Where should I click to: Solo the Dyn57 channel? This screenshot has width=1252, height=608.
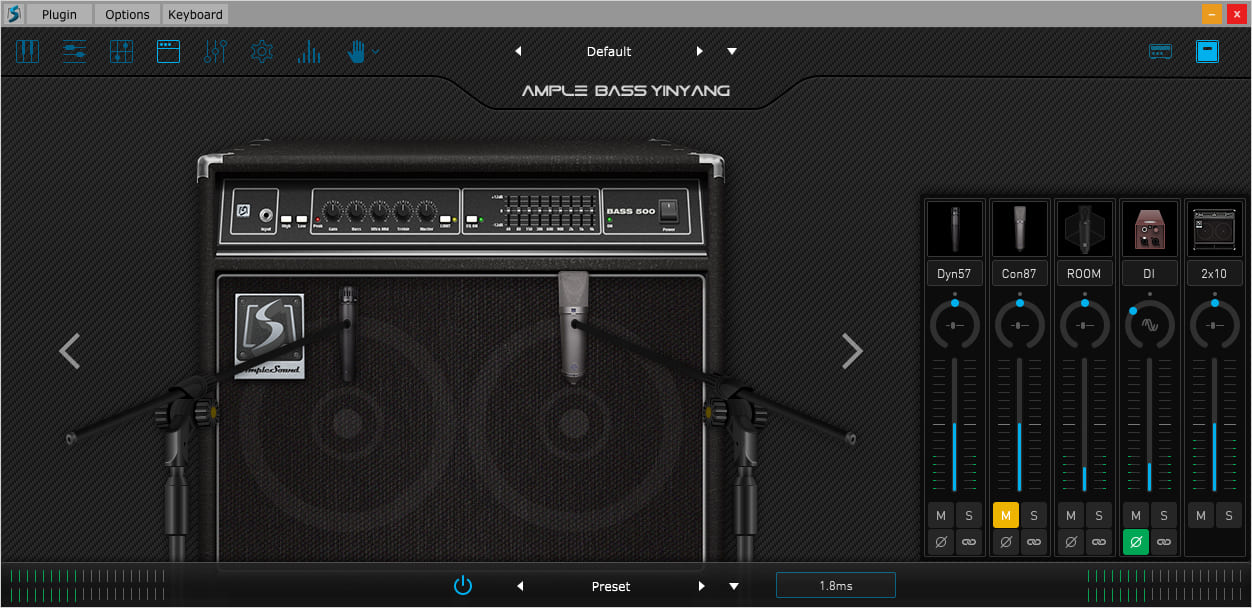coord(968,515)
